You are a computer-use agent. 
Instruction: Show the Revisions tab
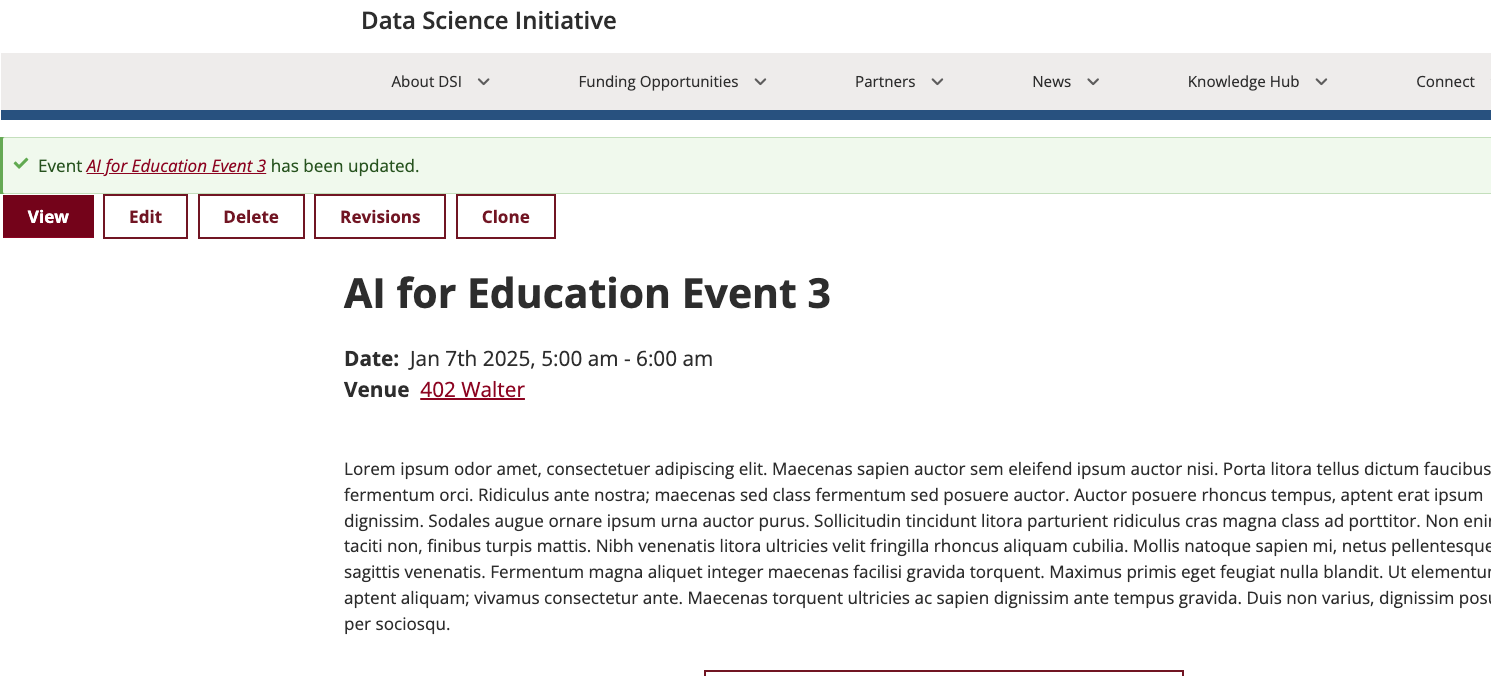(380, 217)
